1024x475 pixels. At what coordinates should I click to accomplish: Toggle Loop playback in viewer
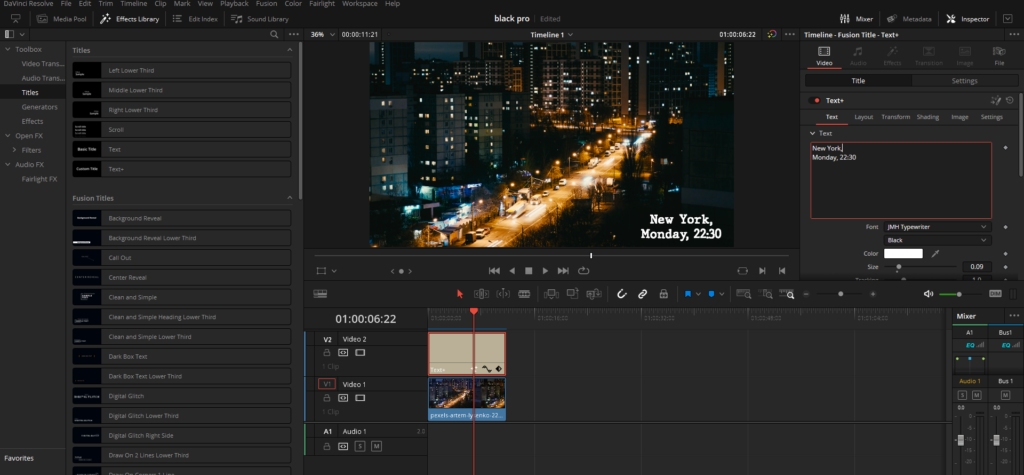click(583, 270)
